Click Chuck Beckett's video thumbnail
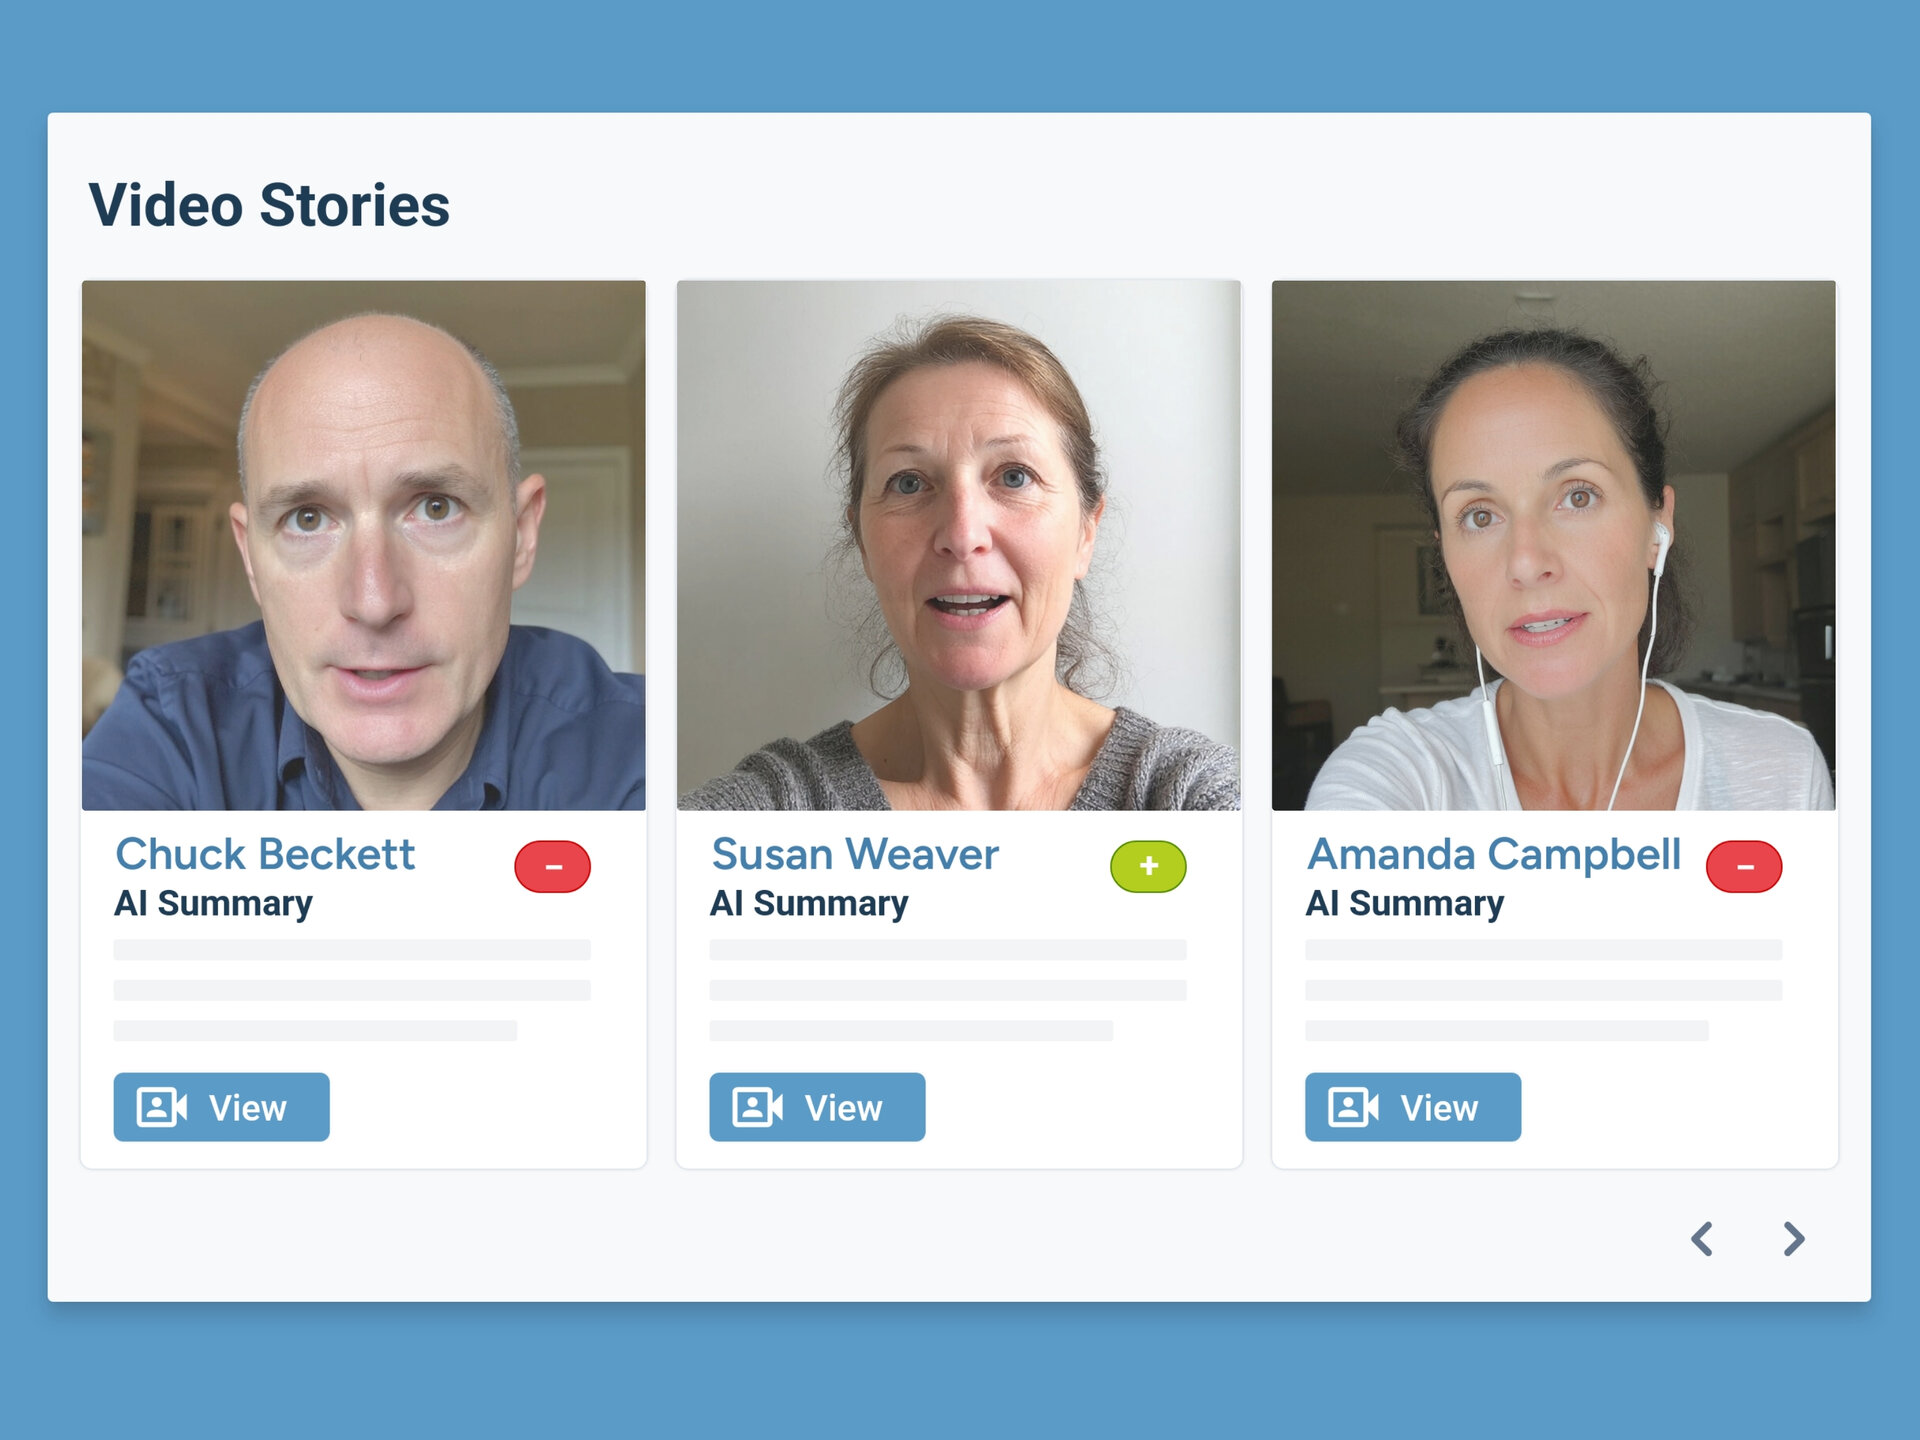Viewport: 1920px width, 1440px height. (x=365, y=545)
